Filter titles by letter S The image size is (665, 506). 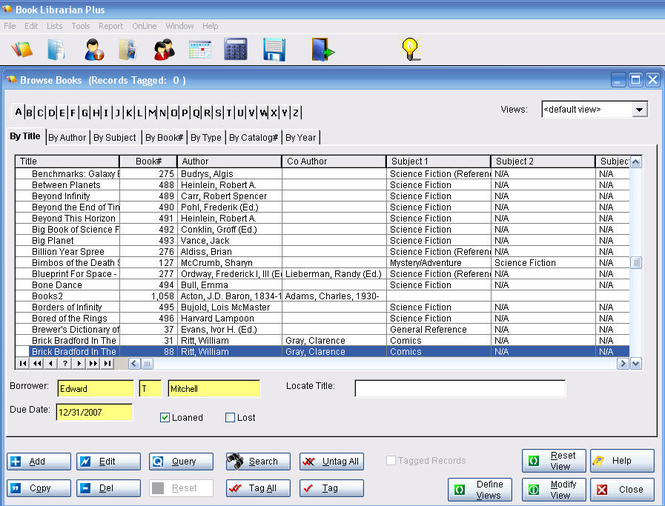coord(218,112)
